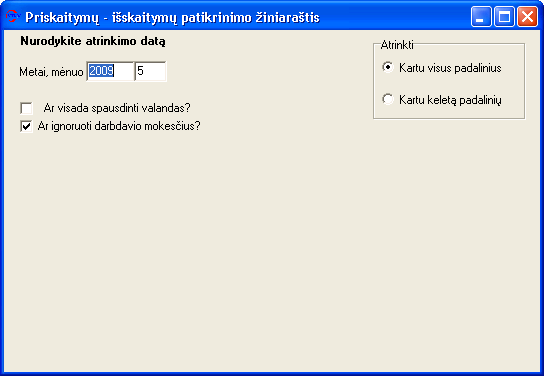Click the 'Nurodykite atrinkimo datą' heading
Screen dimensions: 544x376
click(93, 41)
